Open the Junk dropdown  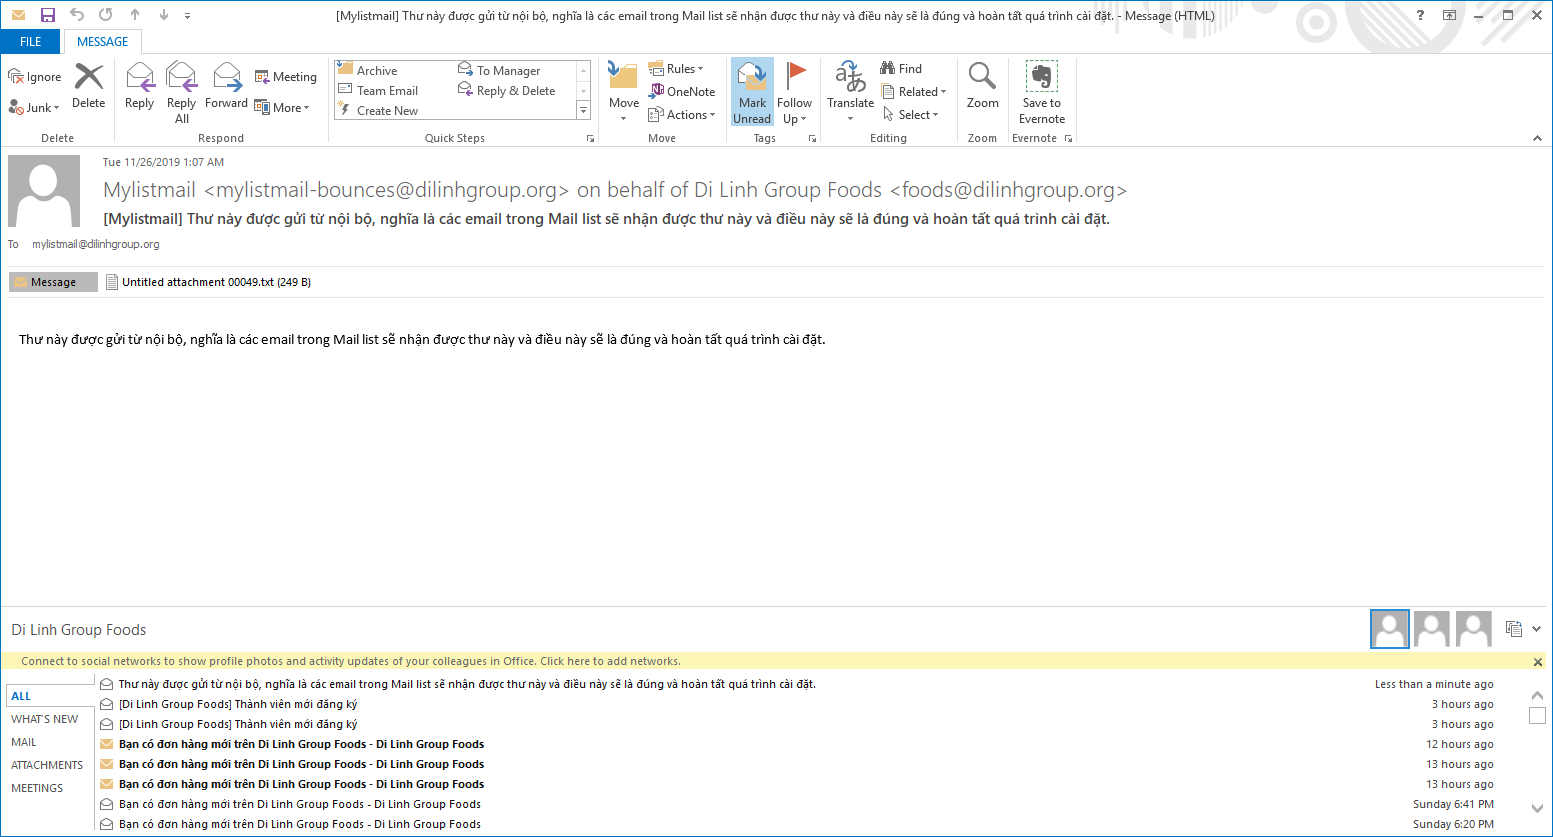34,107
